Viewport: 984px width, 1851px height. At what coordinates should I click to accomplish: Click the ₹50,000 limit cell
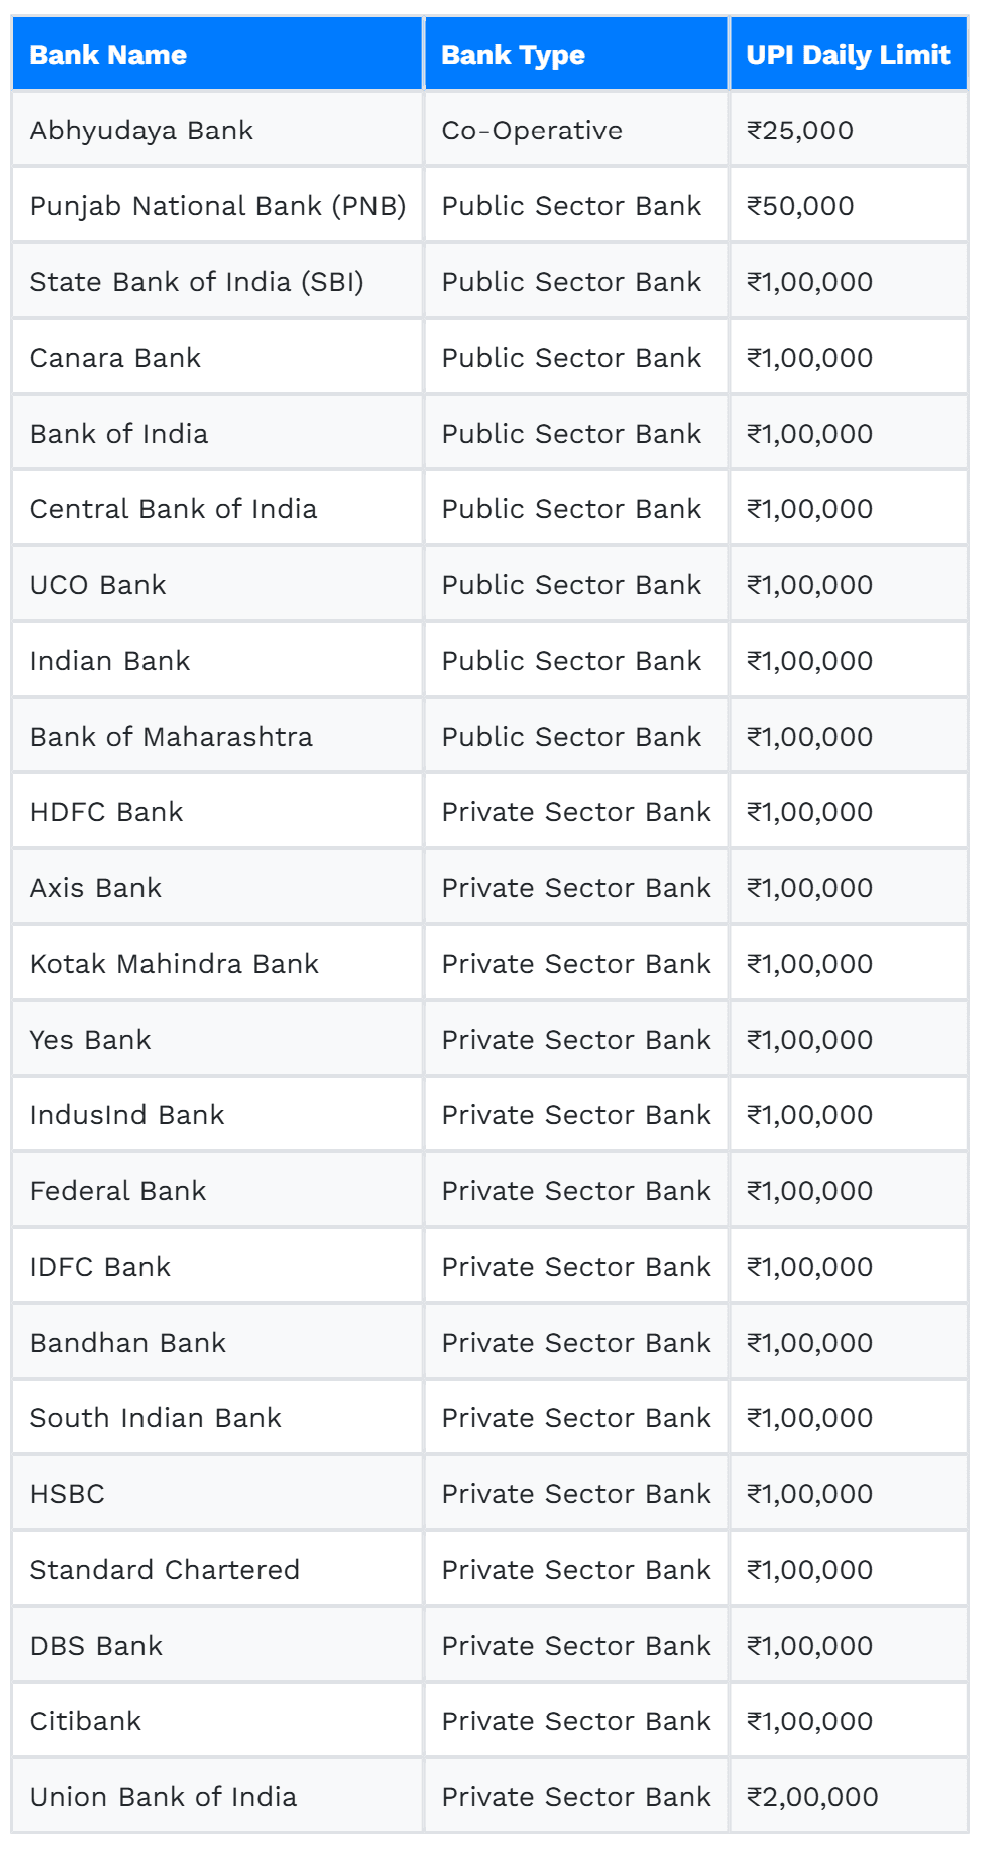coord(849,206)
